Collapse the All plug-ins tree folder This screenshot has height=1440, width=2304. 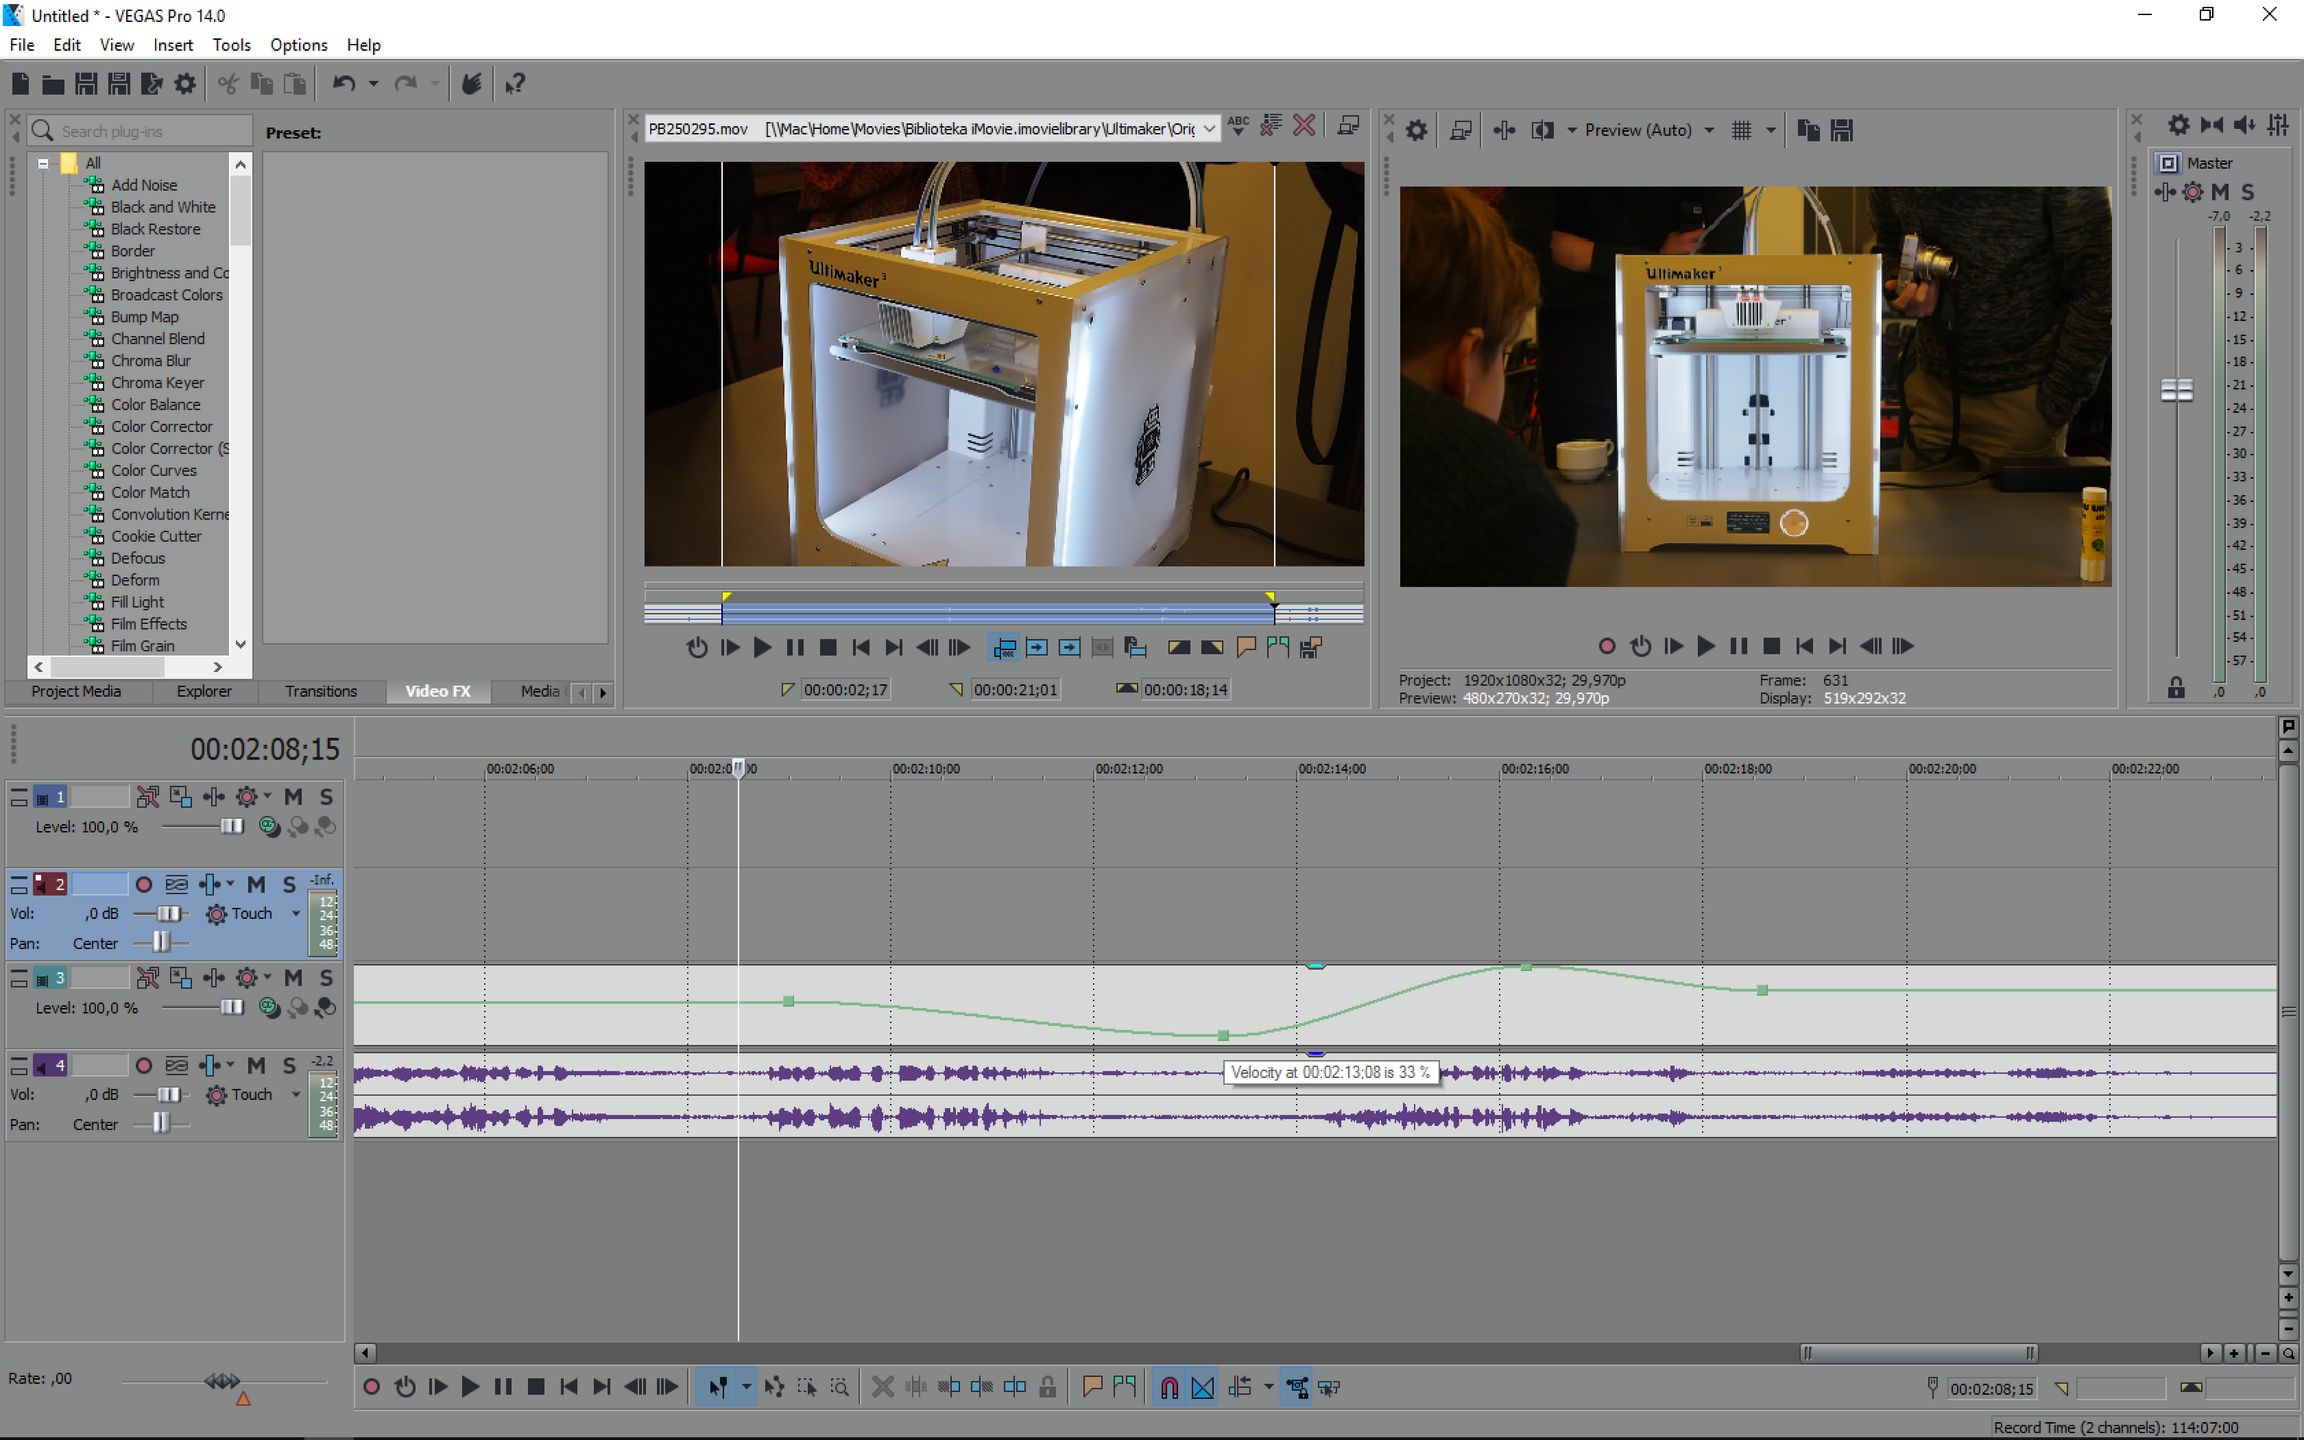43,163
